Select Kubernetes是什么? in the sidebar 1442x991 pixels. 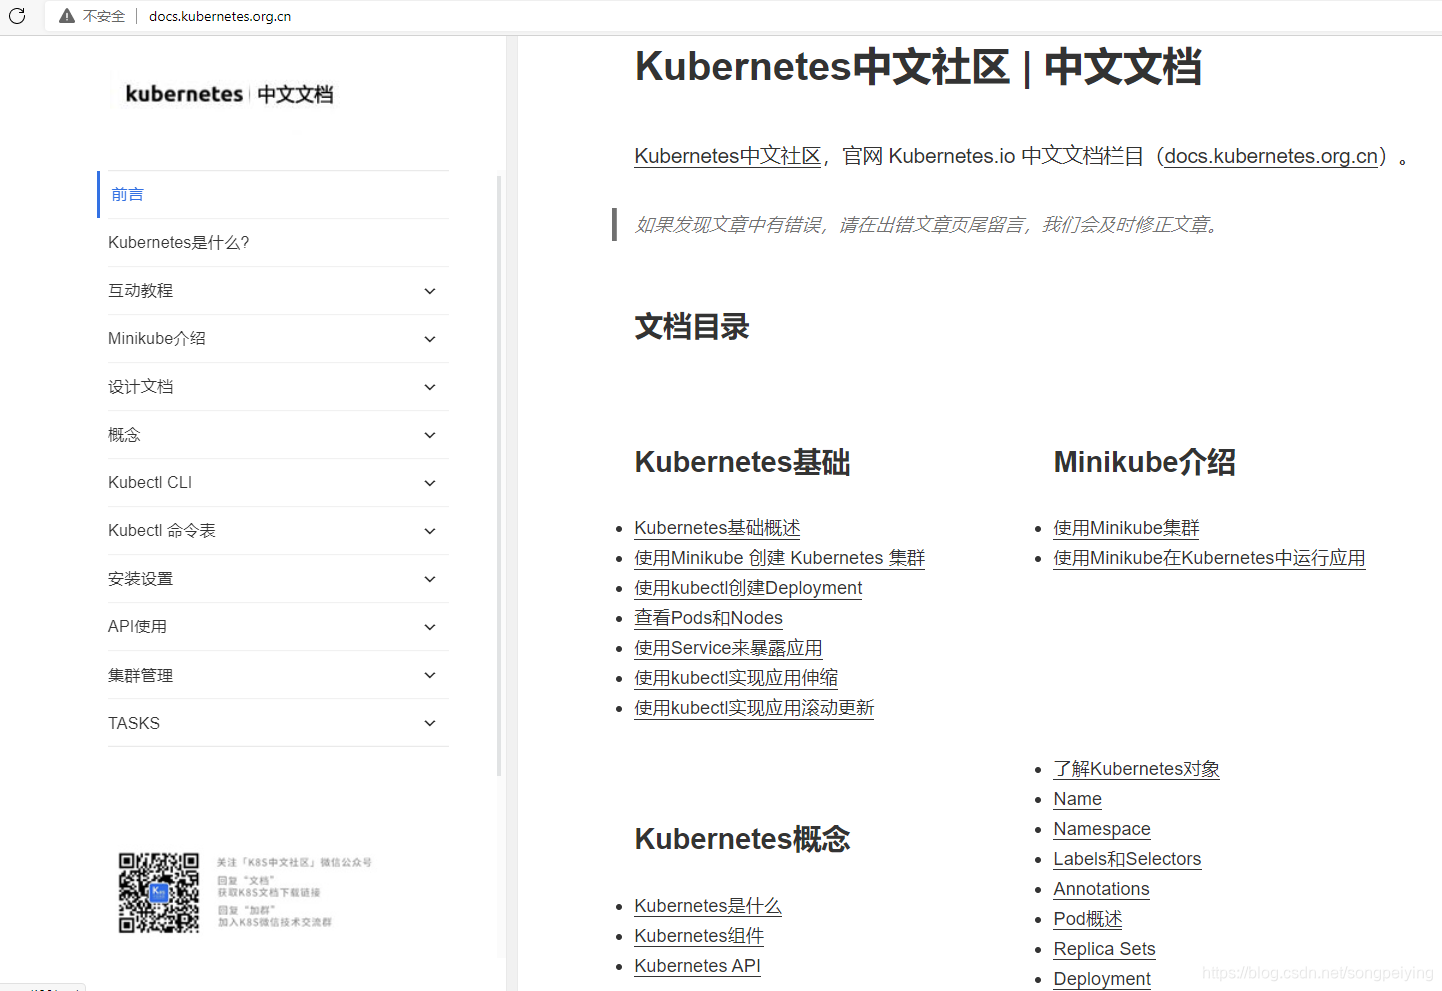pos(179,242)
